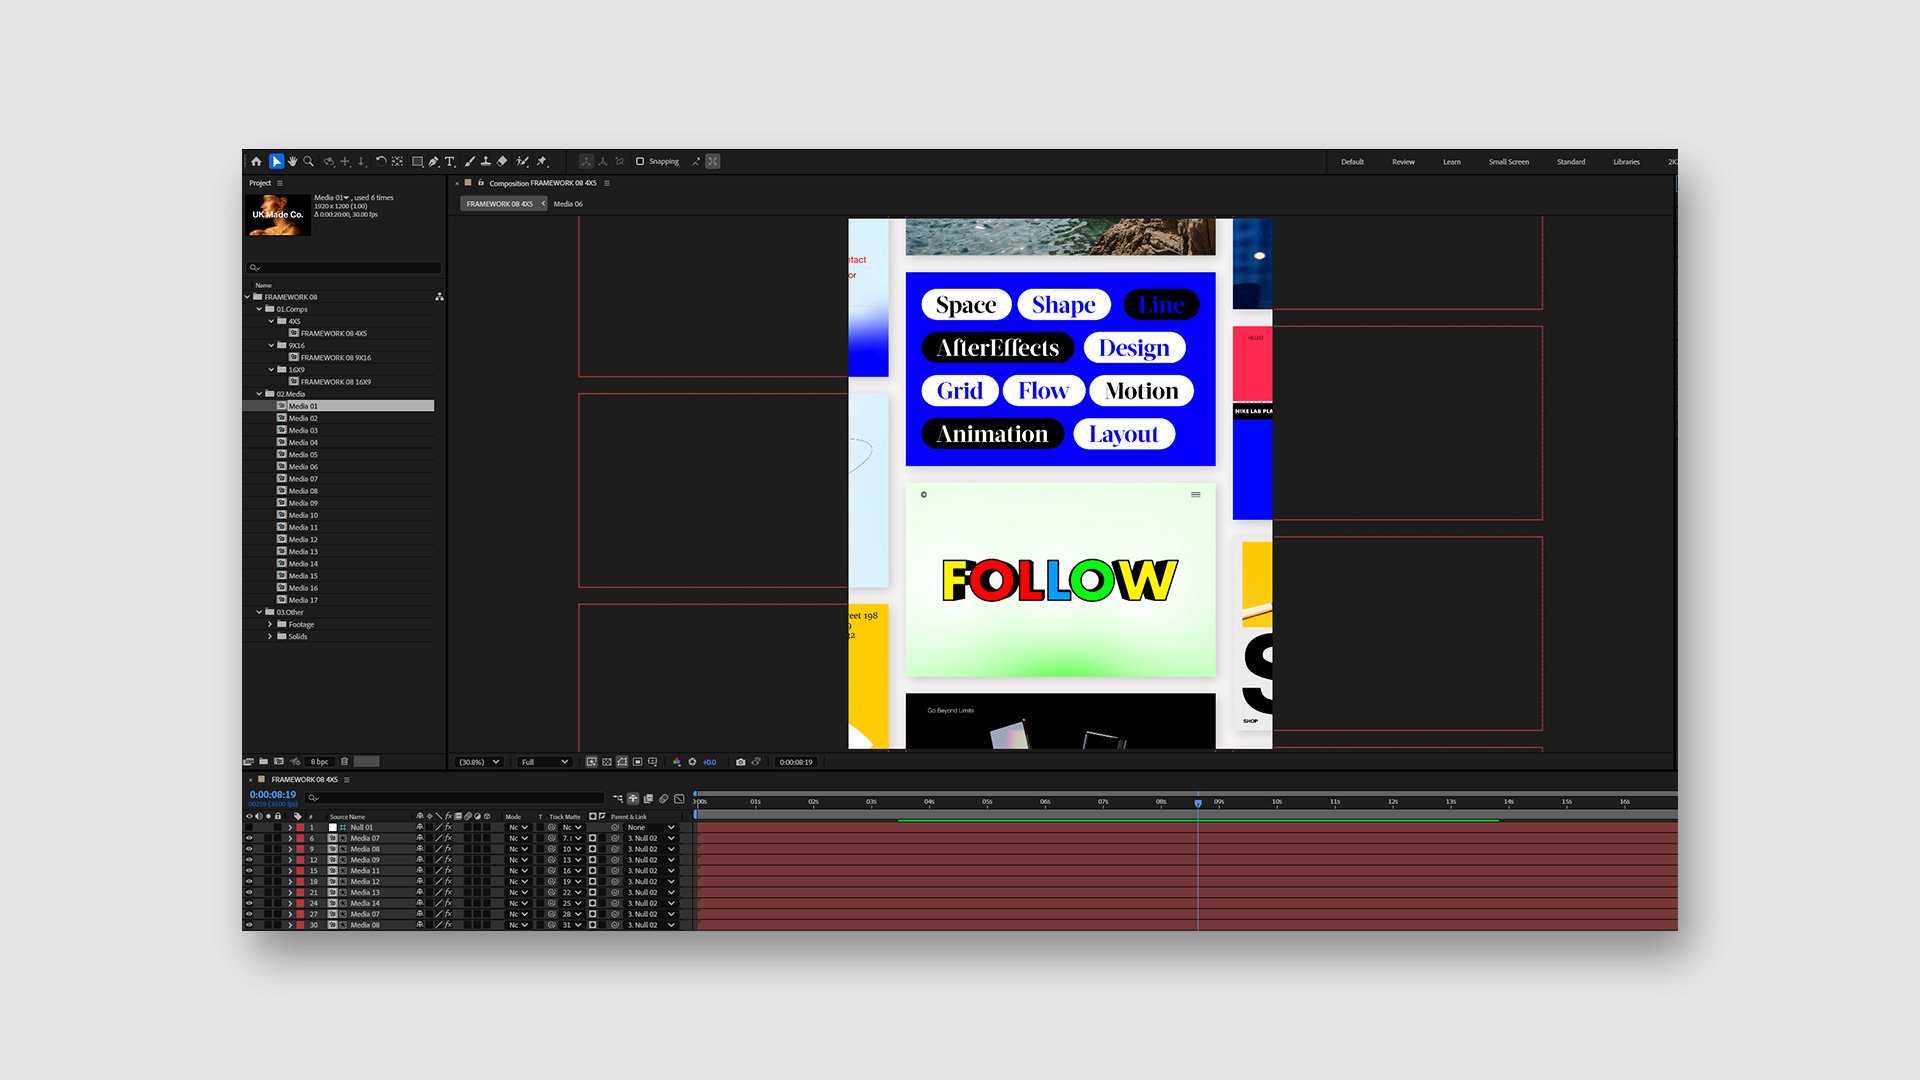The image size is (1920, 1080).
Task: Hide layer 18 Media 12
Action: [249, 882]
